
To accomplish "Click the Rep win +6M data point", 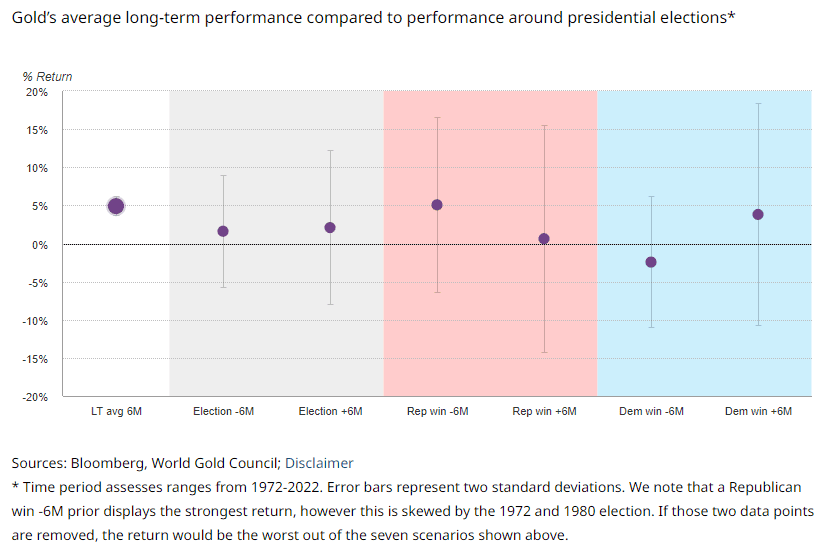I will (544, 239).
